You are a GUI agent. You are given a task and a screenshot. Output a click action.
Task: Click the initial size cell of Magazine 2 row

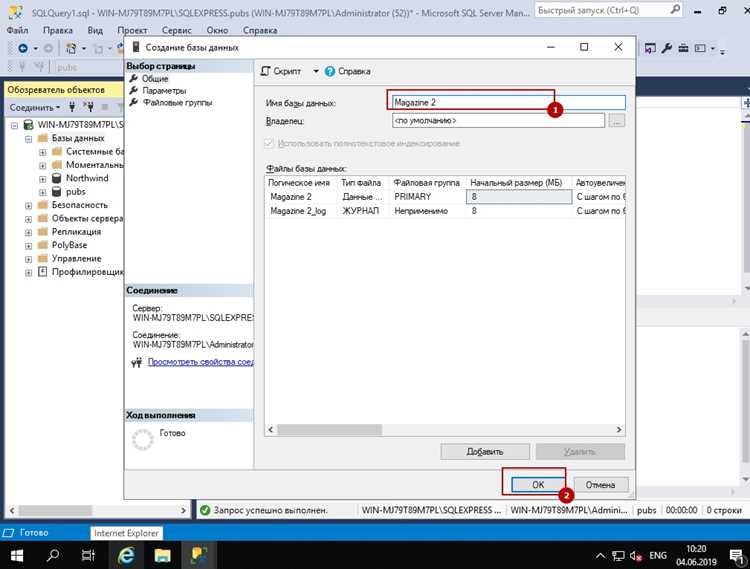[x=519, y=197]
